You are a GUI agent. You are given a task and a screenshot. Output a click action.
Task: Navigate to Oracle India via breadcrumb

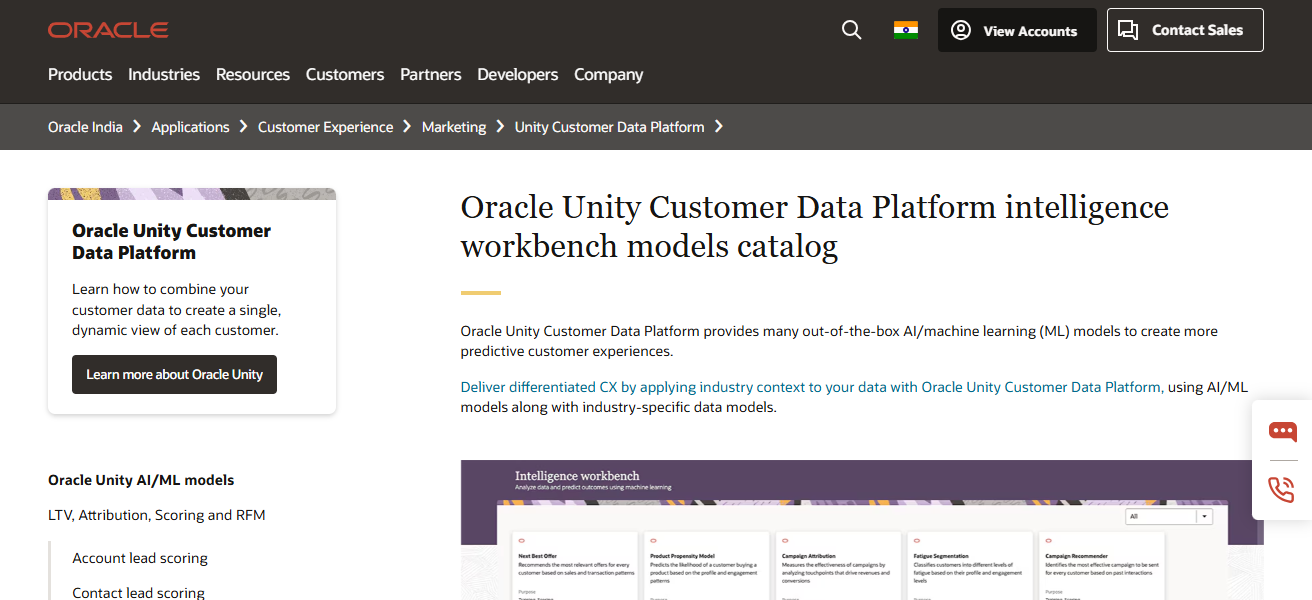85,127
